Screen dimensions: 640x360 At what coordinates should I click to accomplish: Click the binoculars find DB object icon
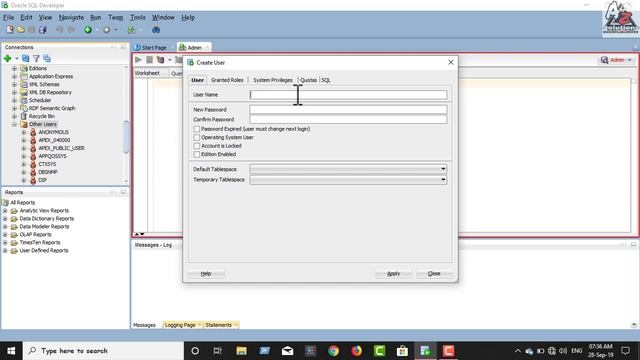pyautogui.click(x=156, y=30)
